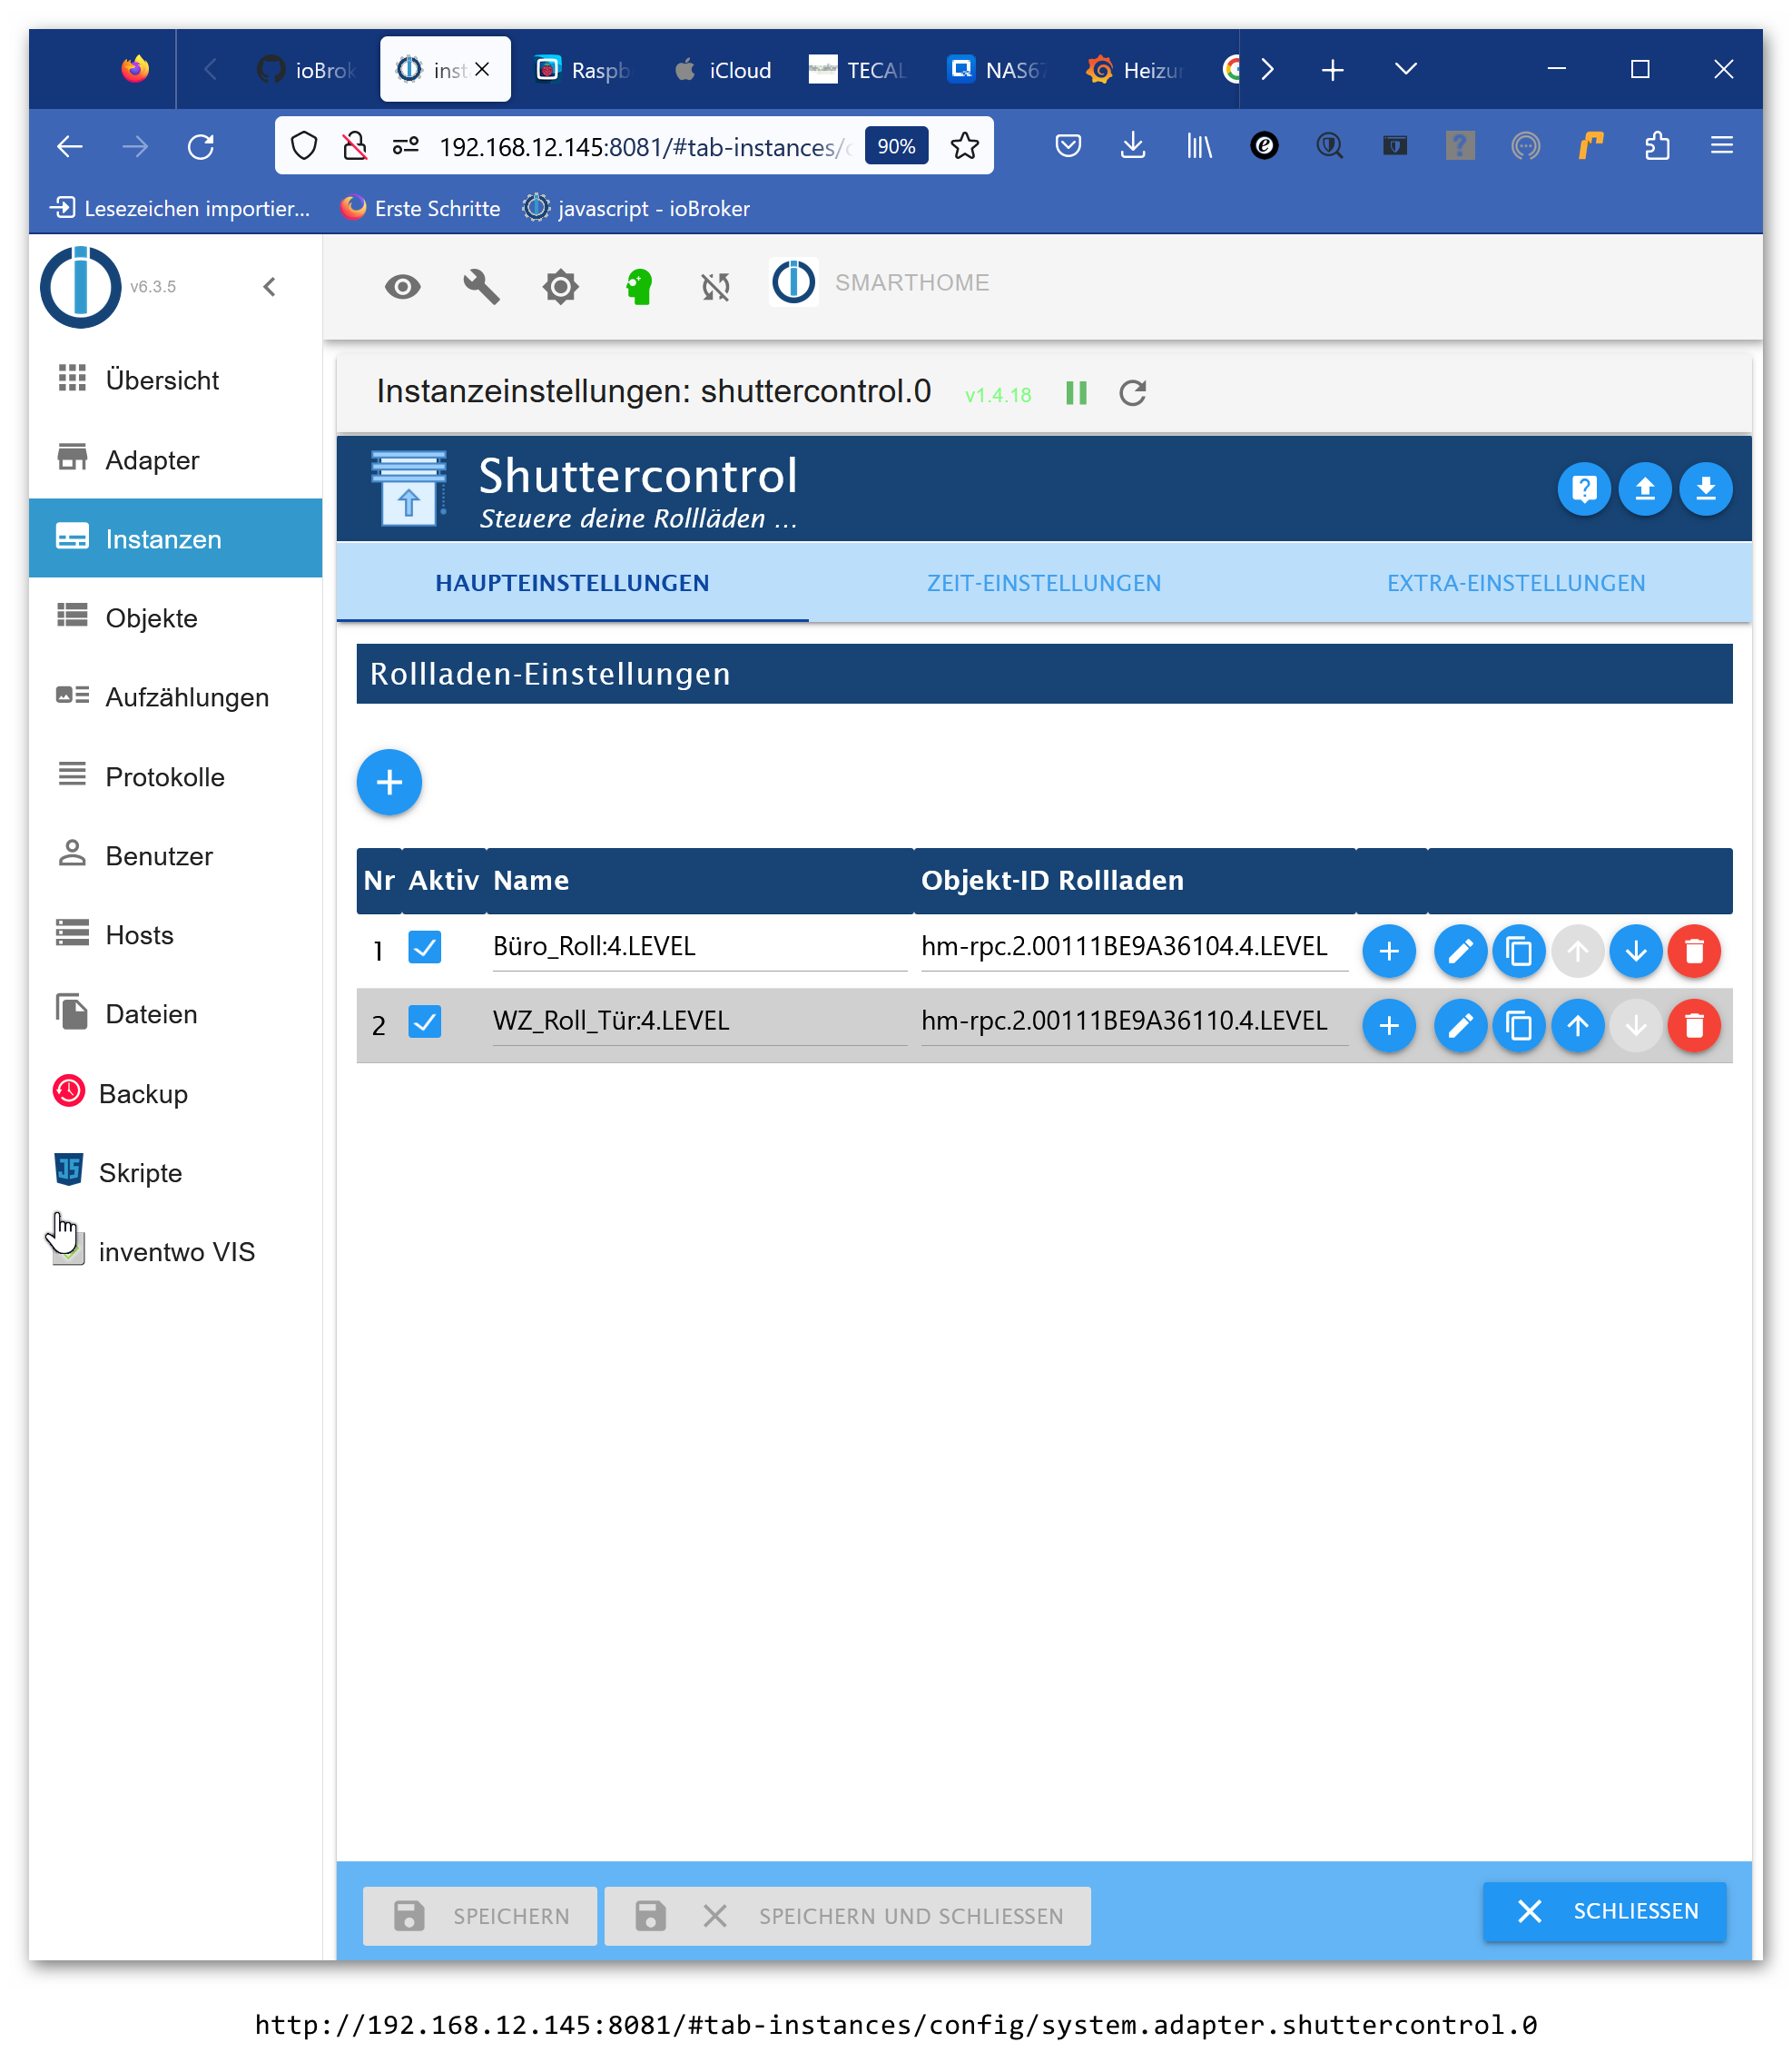Copy the WZ_Roll_Tür:4.LEVEL row
The width and height of the screenshot is (1792, 2062).
(1518, 1026)
